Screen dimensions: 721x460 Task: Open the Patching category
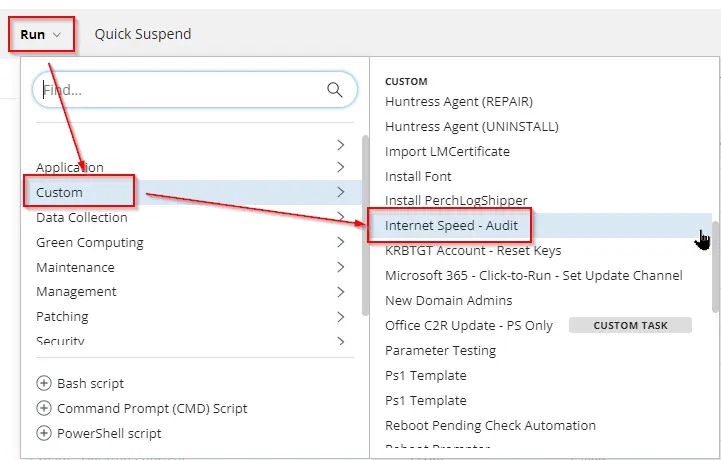tap(62, 316)
